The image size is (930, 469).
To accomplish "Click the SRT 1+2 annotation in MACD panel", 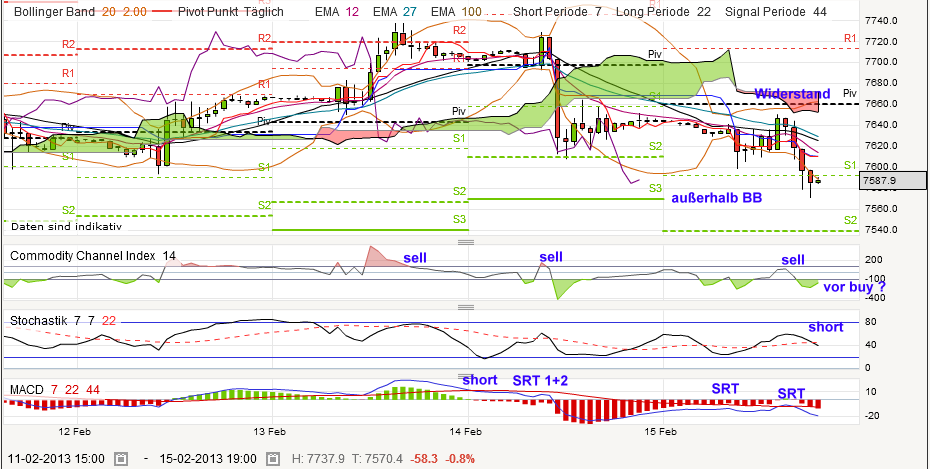I will pyautogui.click(x=540, y=380).
